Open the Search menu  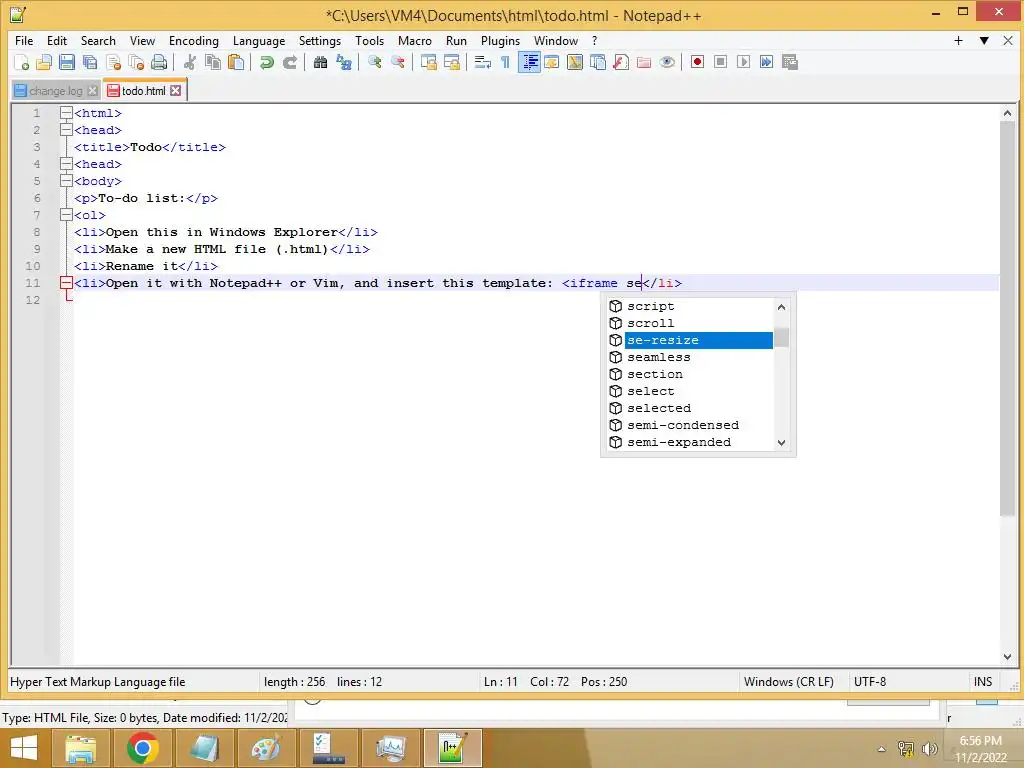coord(98,40)
